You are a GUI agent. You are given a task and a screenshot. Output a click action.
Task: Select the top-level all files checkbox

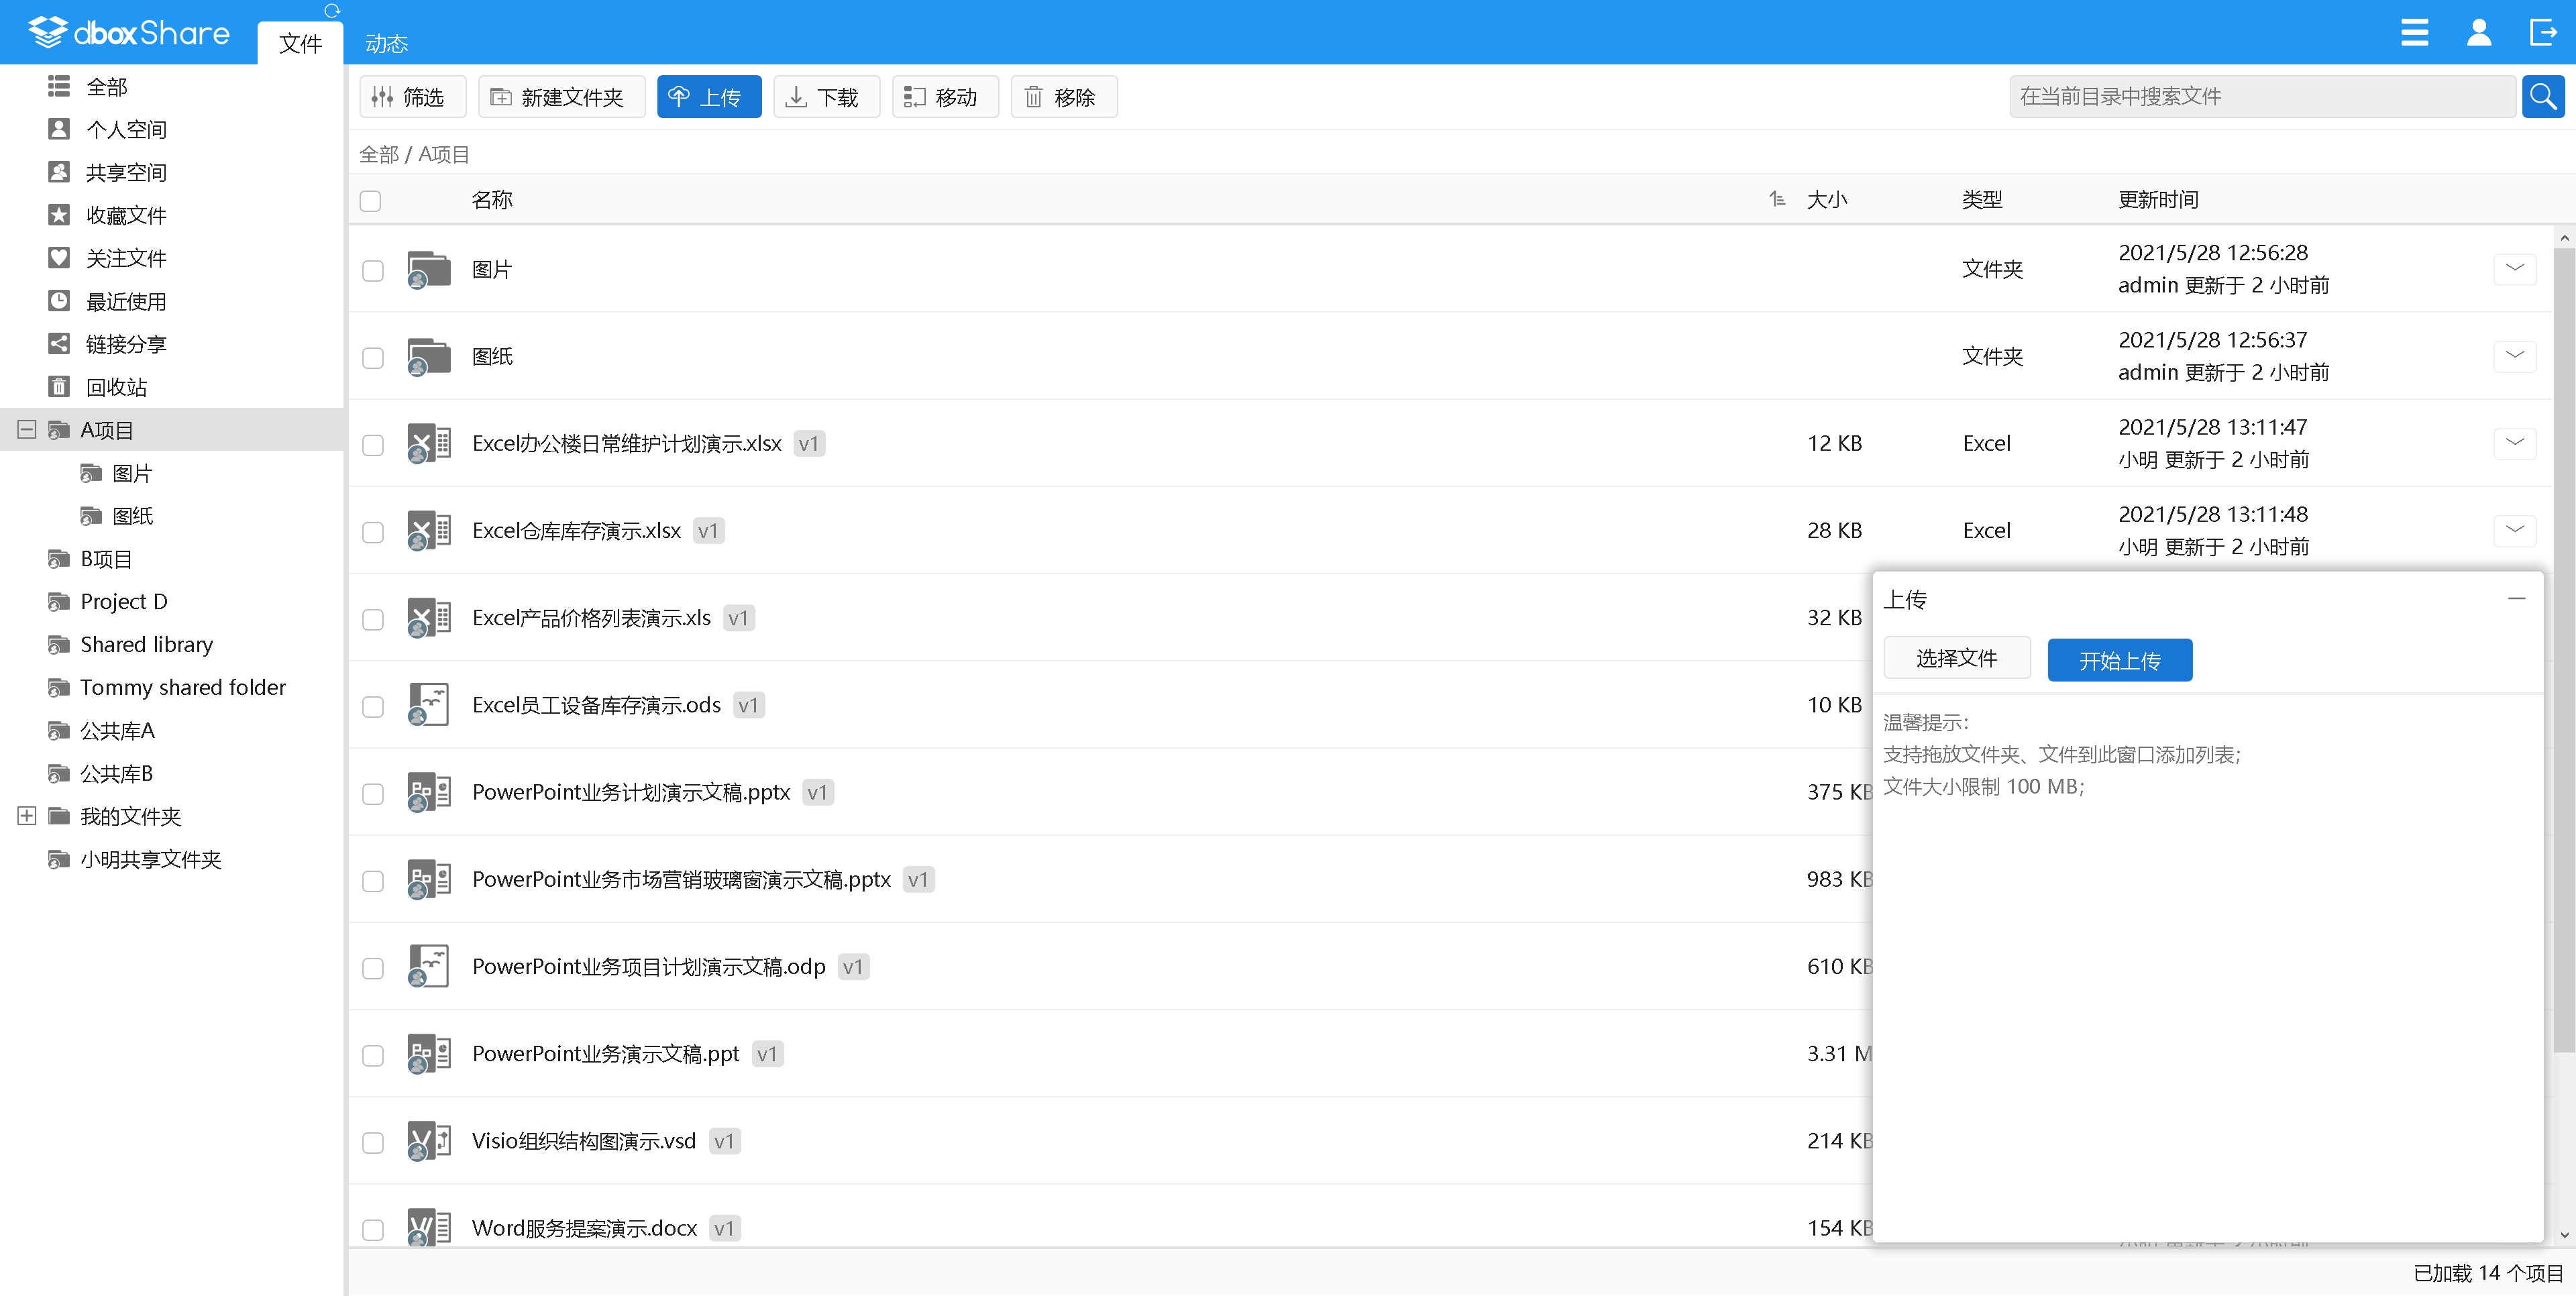tap(370, 199)
